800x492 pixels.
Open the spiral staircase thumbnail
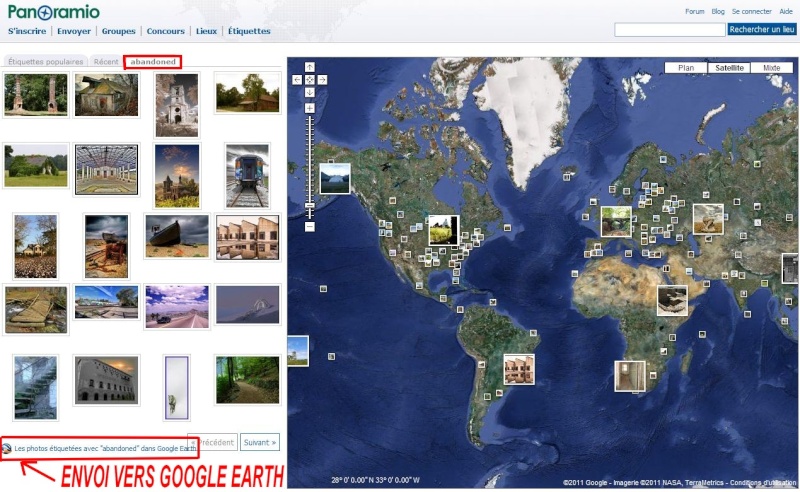pos(36,387)
